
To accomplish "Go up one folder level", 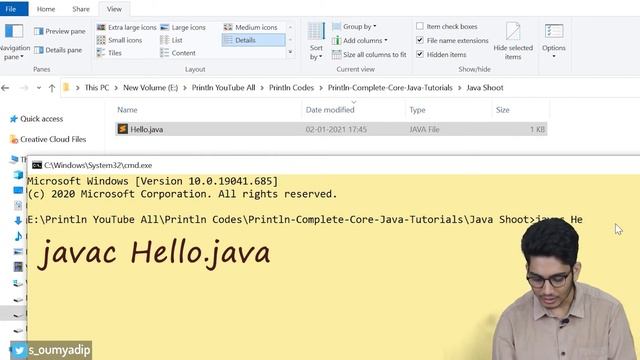I will pyautogui.click(x=52, y=88).
